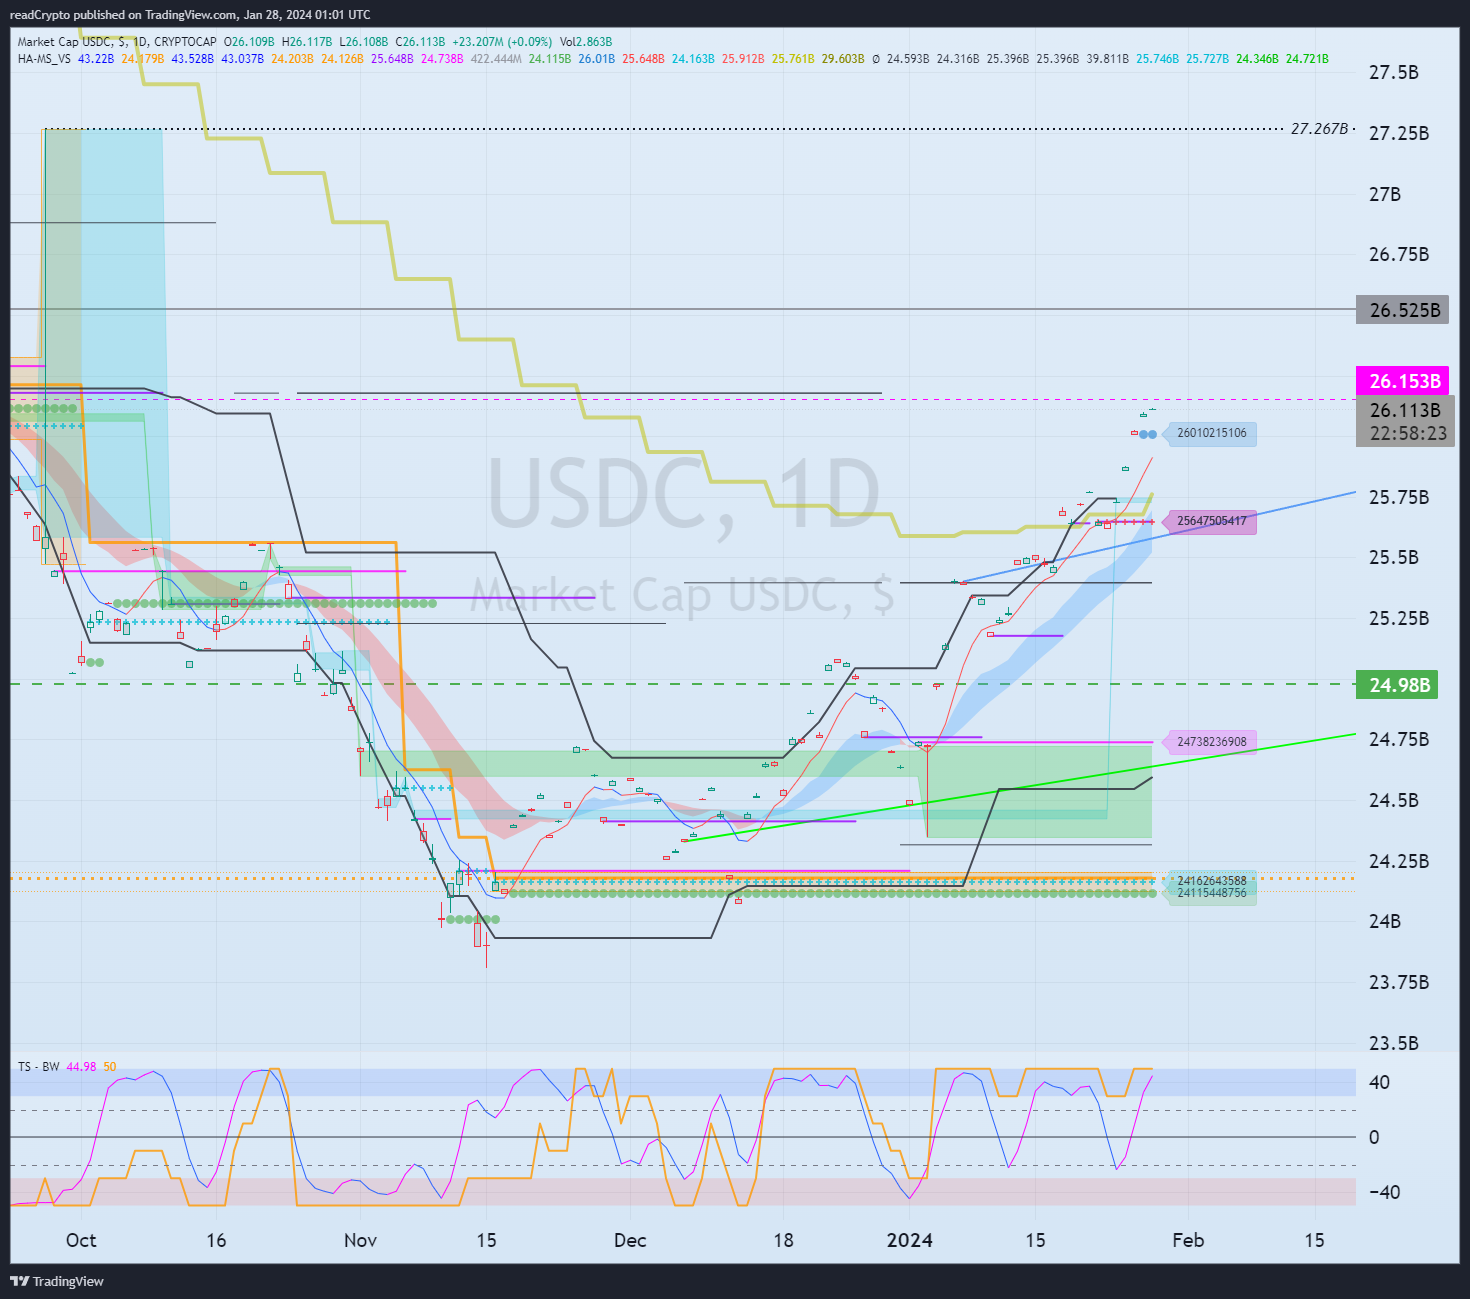1470x1299 pixels.
Task: Select the TS - BW indicator legend name
Action: (39, 1067)
